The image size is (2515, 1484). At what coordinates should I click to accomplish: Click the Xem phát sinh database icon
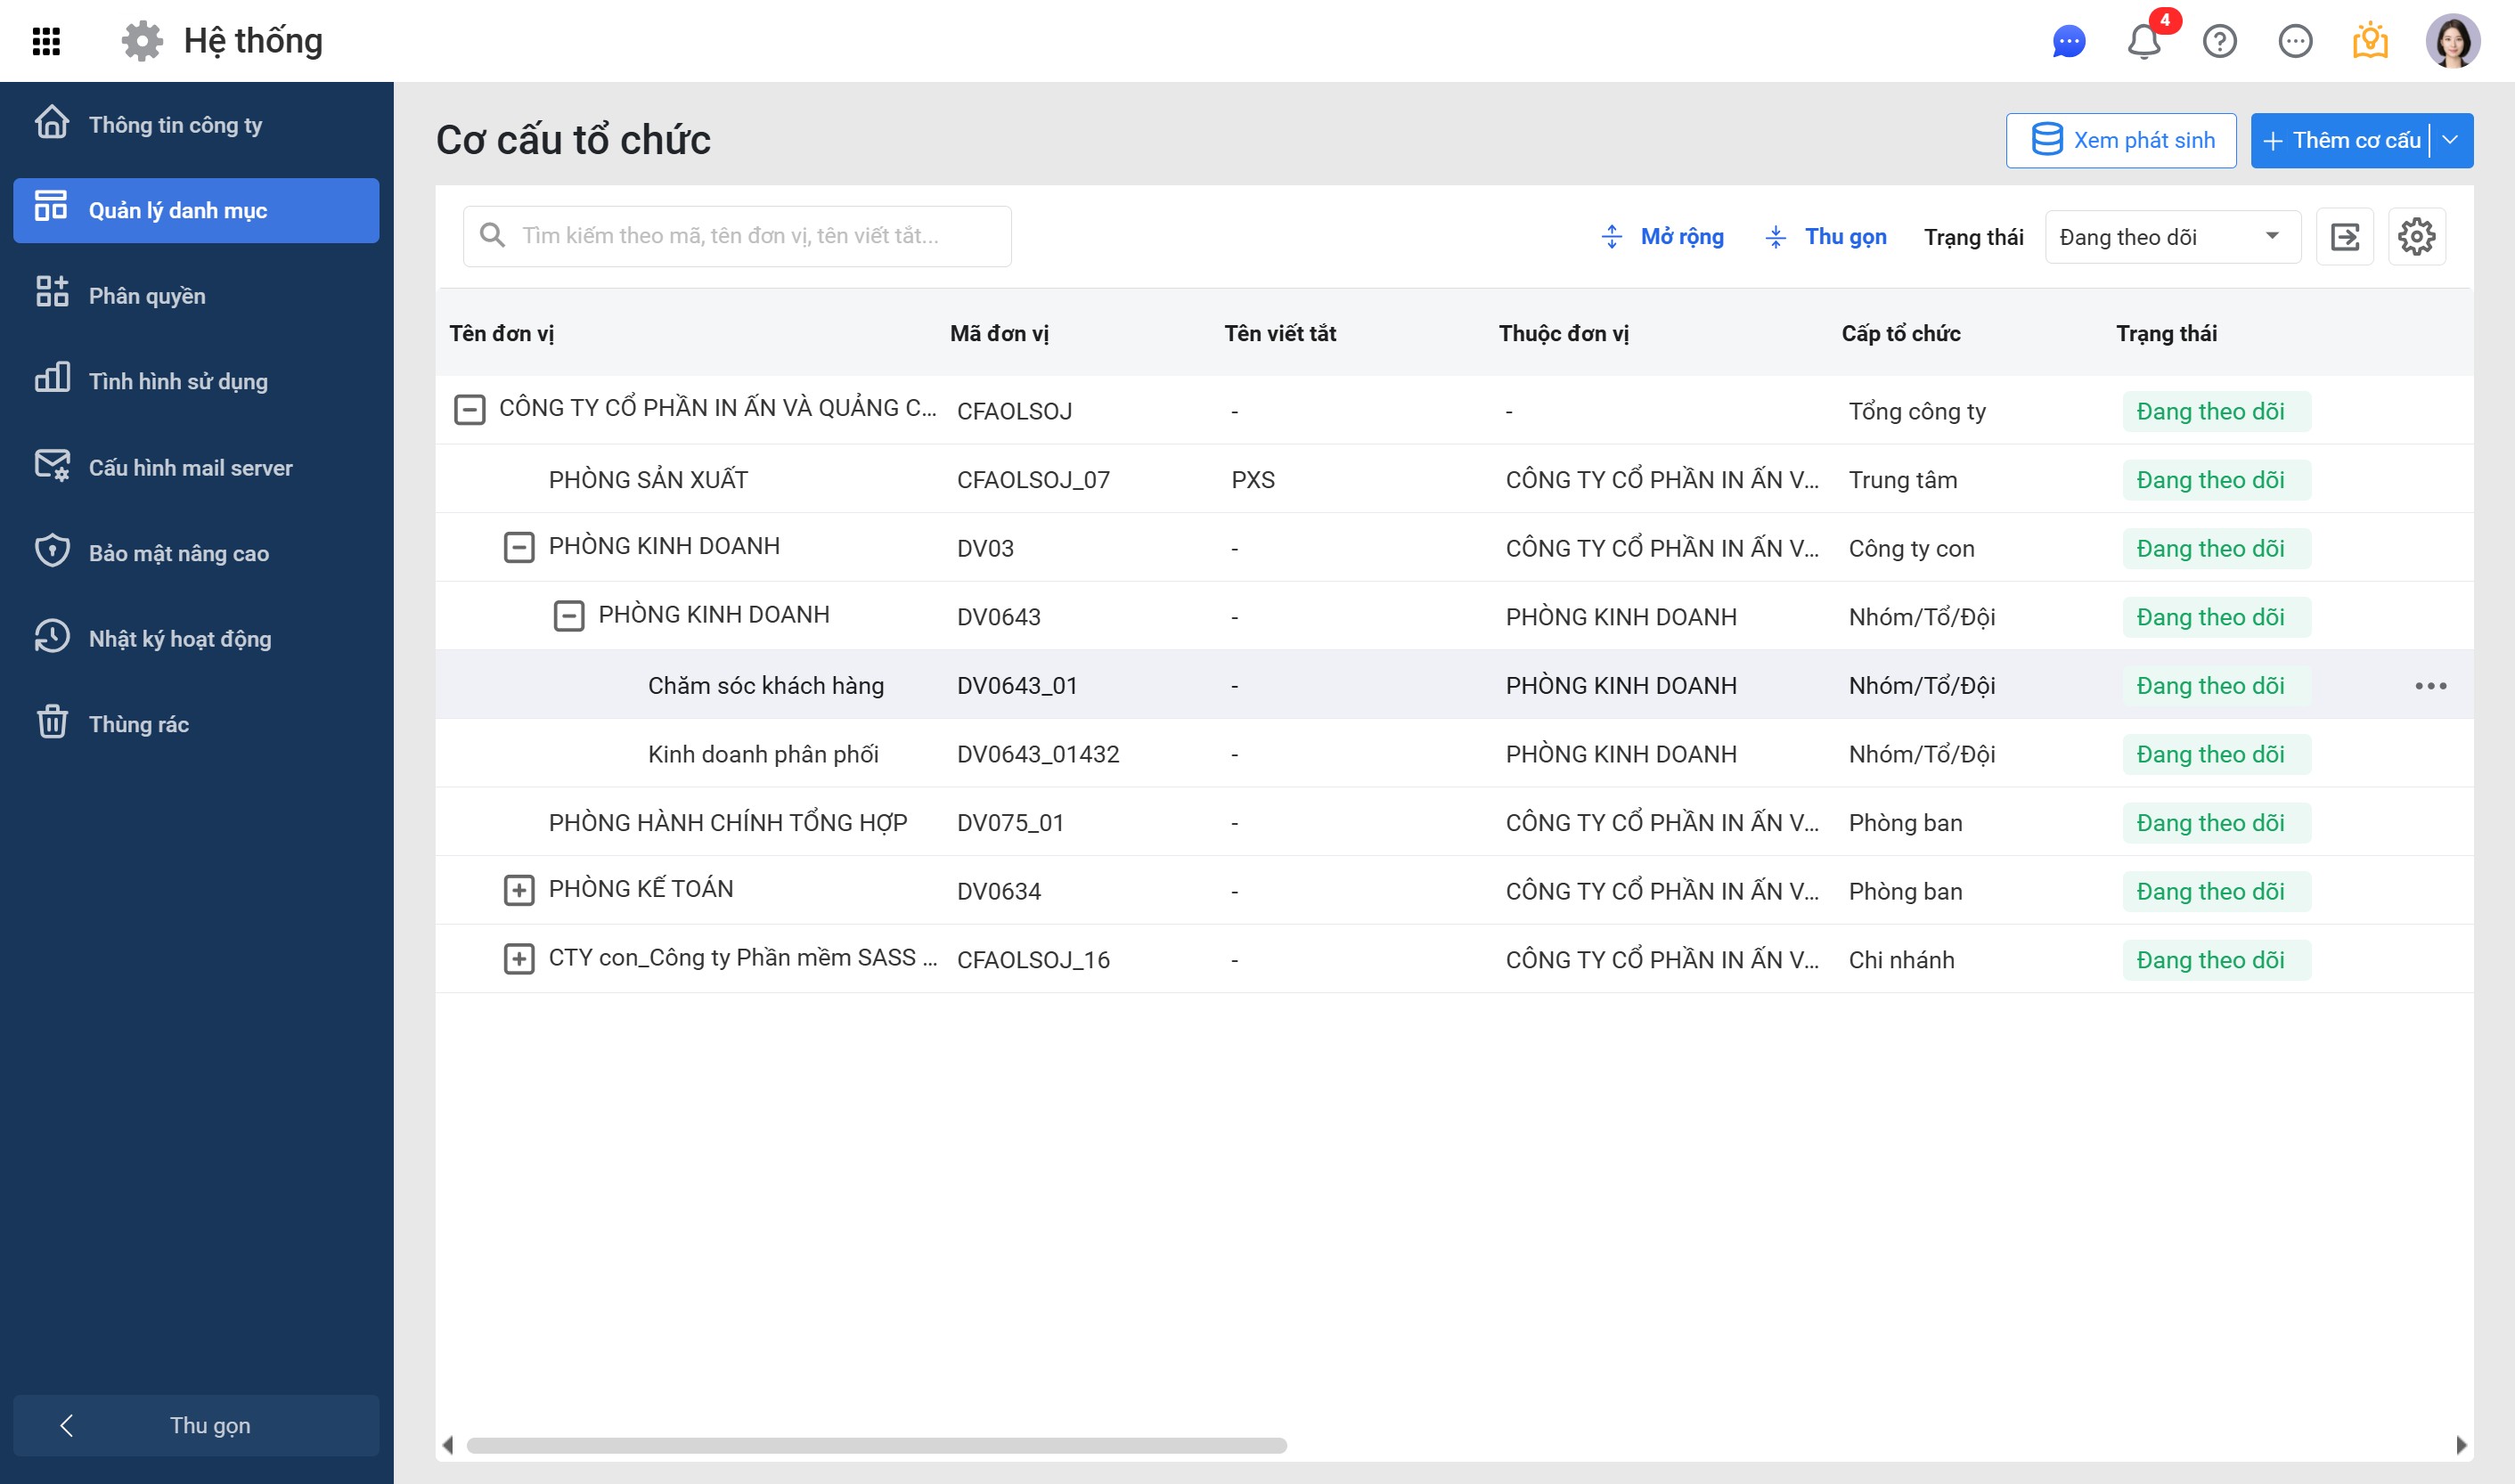tap(2047, 140)
